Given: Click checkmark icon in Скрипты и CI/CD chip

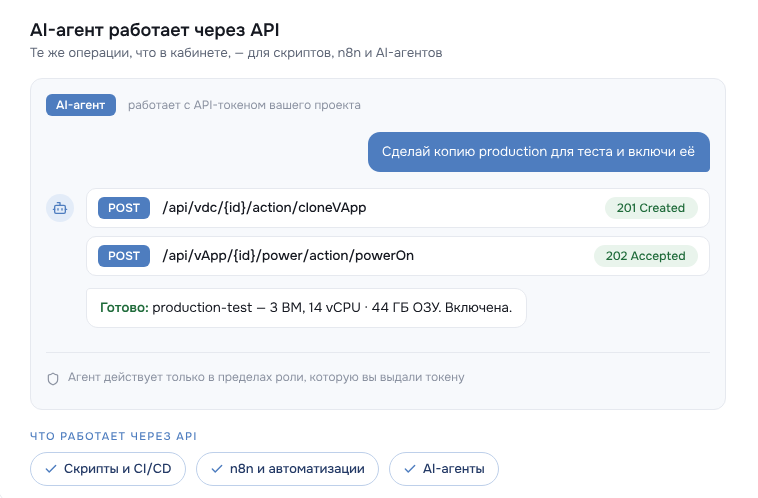Looking at the screenshot, I should click(51, 469).
